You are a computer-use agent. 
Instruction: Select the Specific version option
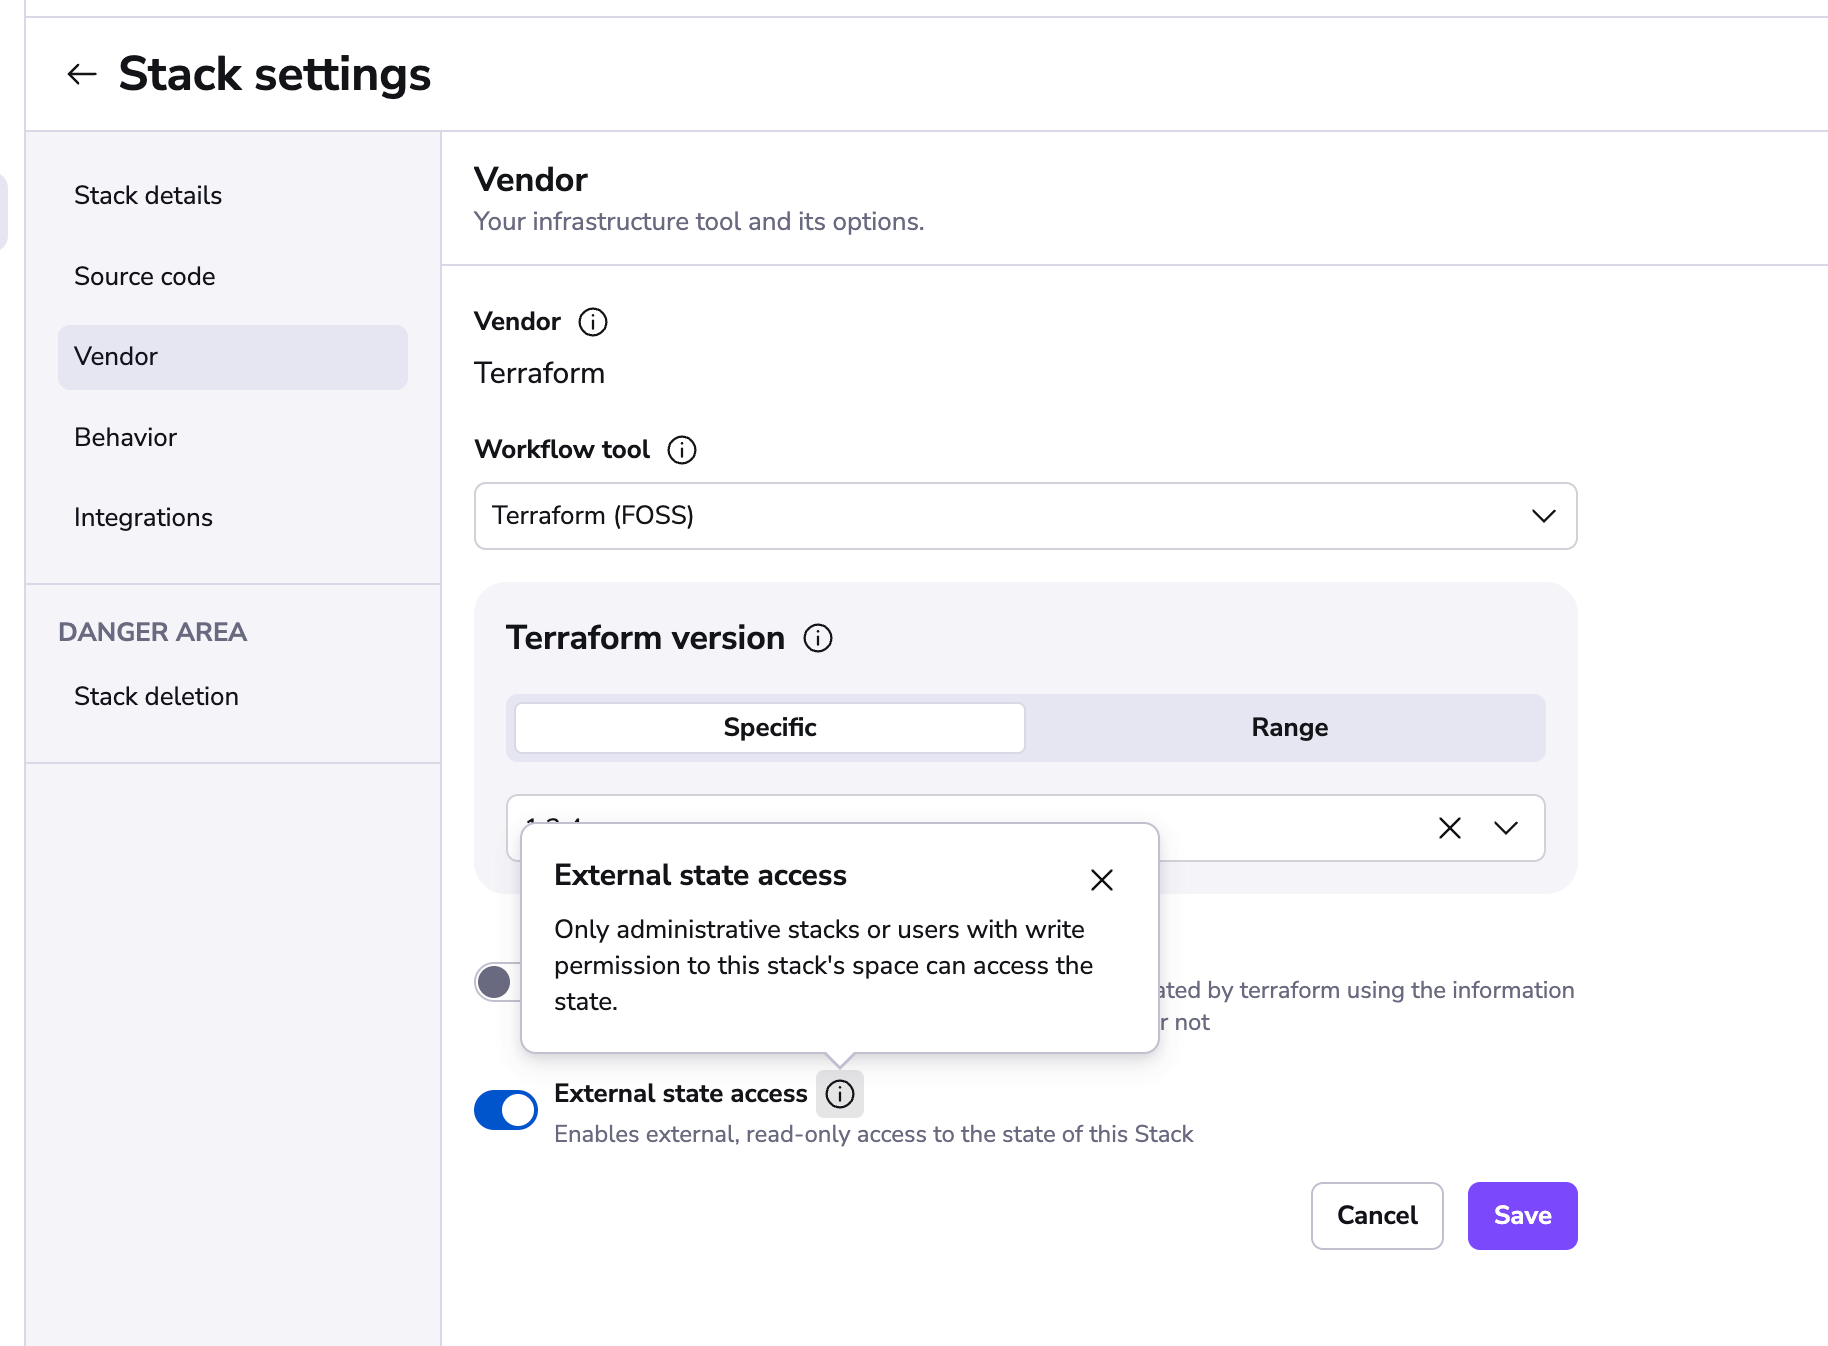coord(769,728)
